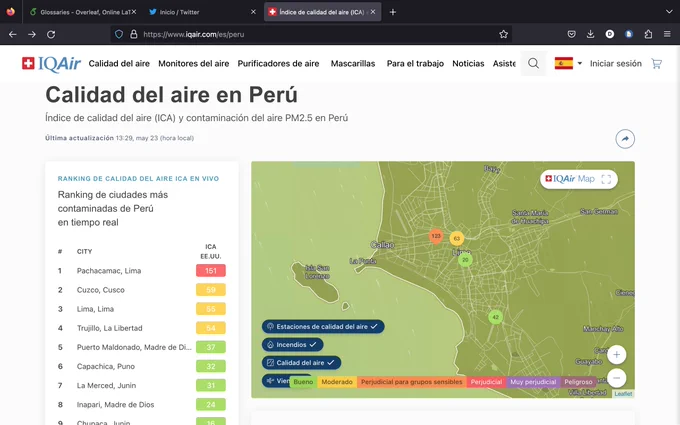
Task: Zoom in on the map with plus
Action: tap(616, 355)
